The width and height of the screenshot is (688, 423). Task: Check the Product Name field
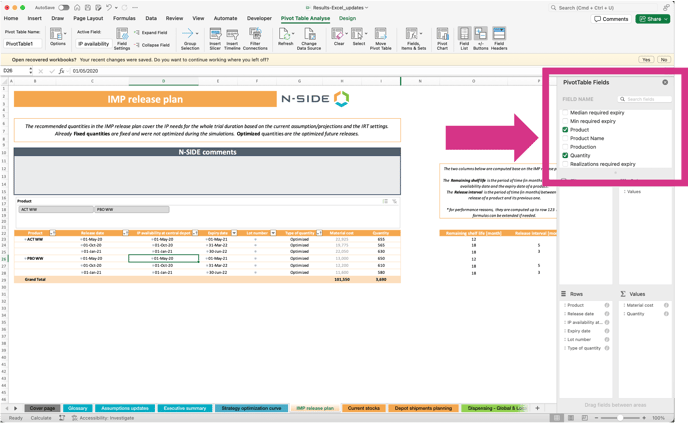[565, 138]
